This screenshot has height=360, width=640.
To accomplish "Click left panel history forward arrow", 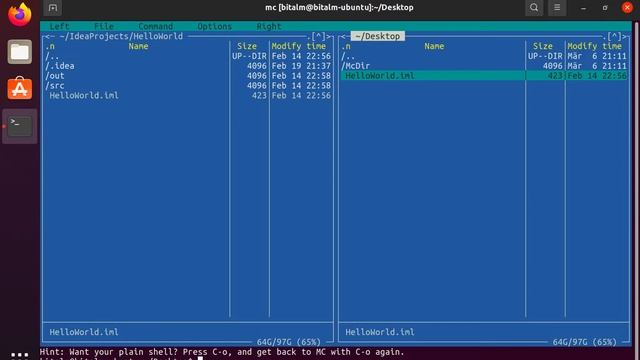I will pyautogui.click(x=329, y=37).
